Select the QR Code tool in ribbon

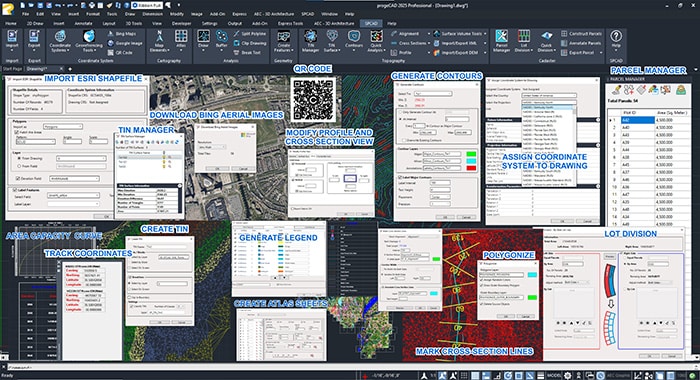(x=120, y=52)
